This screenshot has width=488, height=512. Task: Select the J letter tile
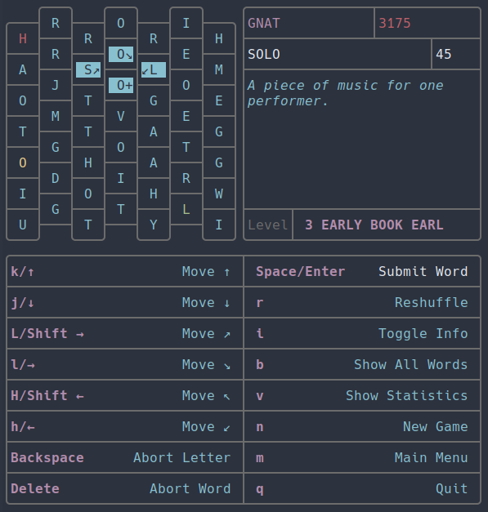click(x=56, y=85)
